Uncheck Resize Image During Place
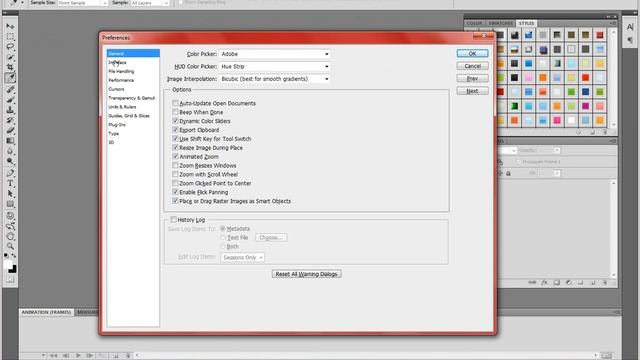 point(175,148)
